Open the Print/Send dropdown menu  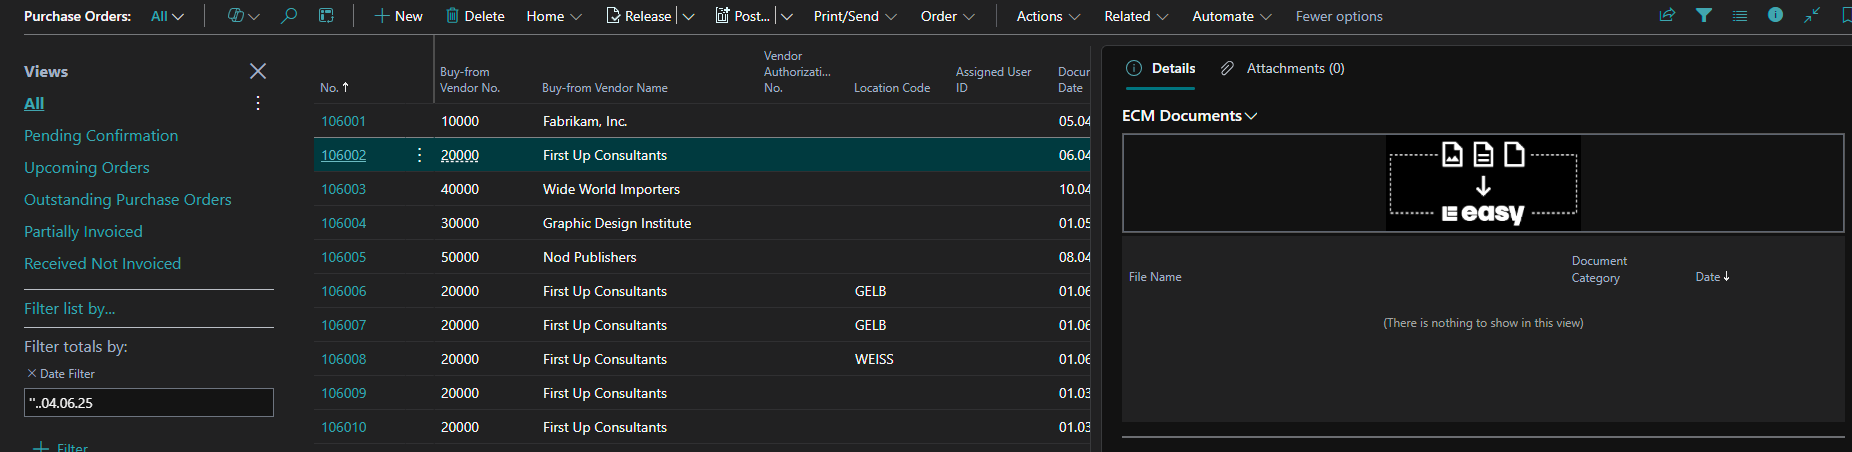coord(855,16)
